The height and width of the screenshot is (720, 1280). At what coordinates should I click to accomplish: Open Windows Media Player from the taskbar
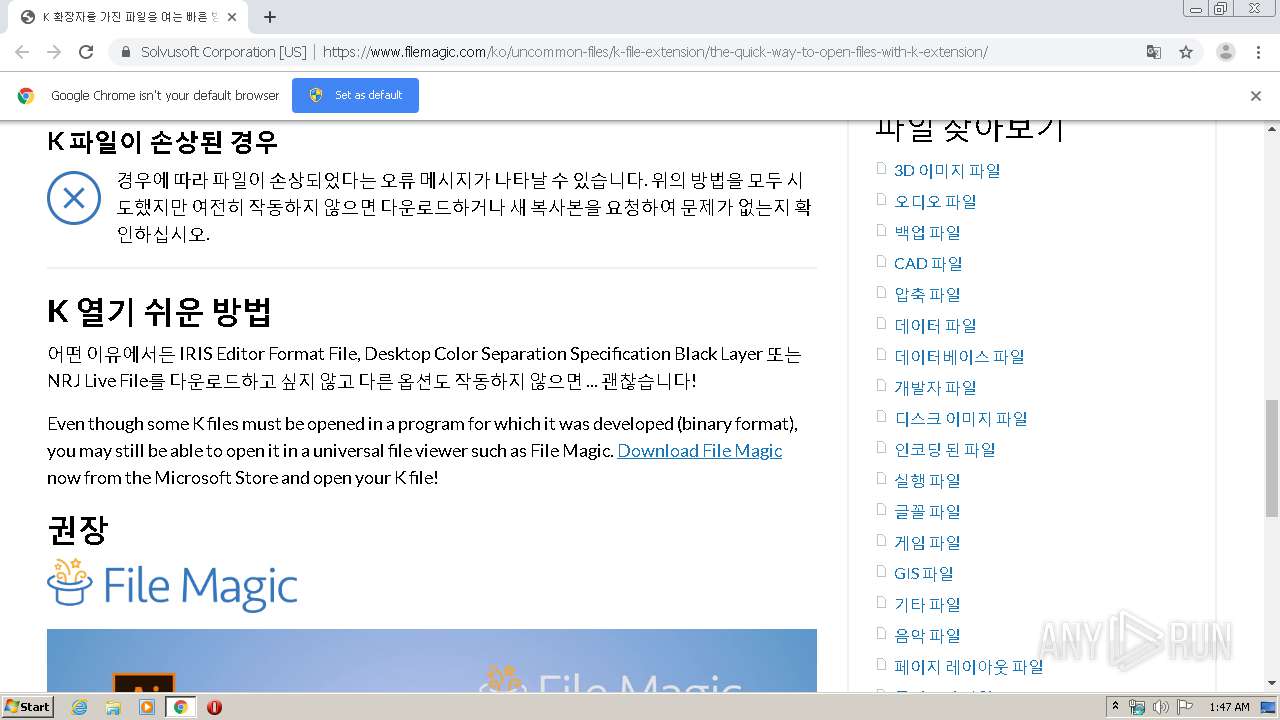pos(147,707)
